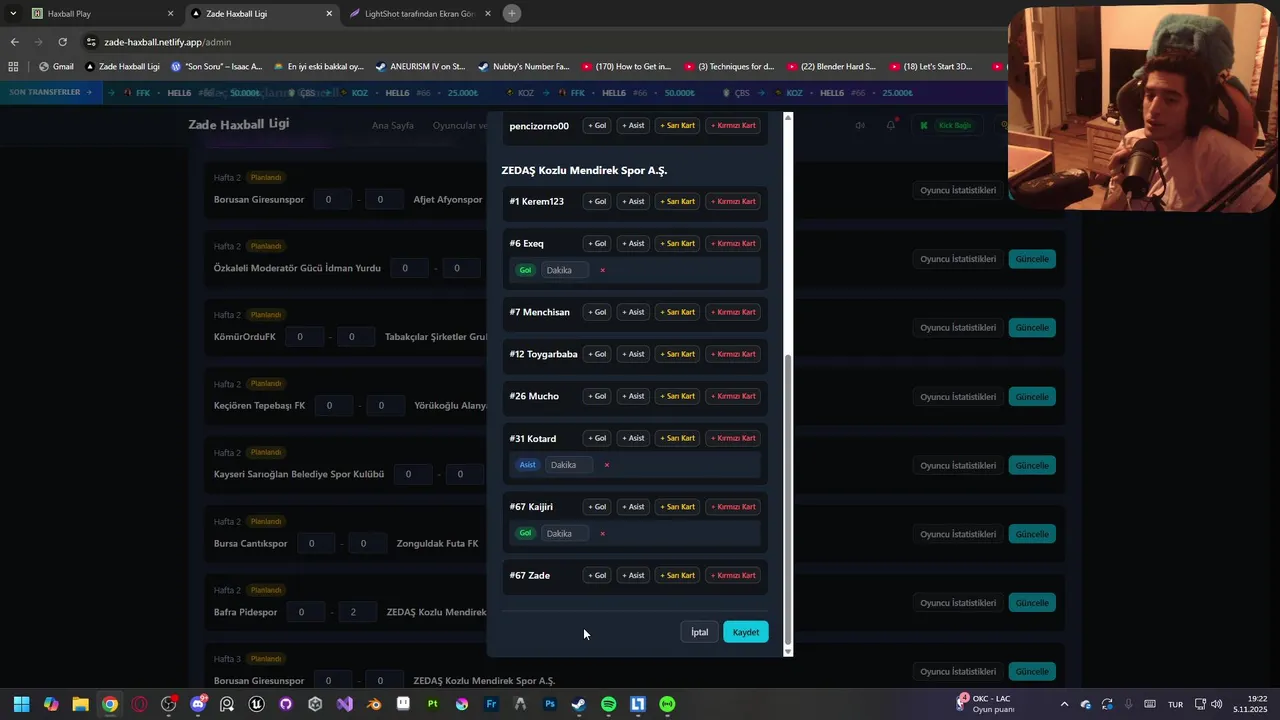
Task: Switch to Chrome in the taskbar
Action: click(109, 704)
